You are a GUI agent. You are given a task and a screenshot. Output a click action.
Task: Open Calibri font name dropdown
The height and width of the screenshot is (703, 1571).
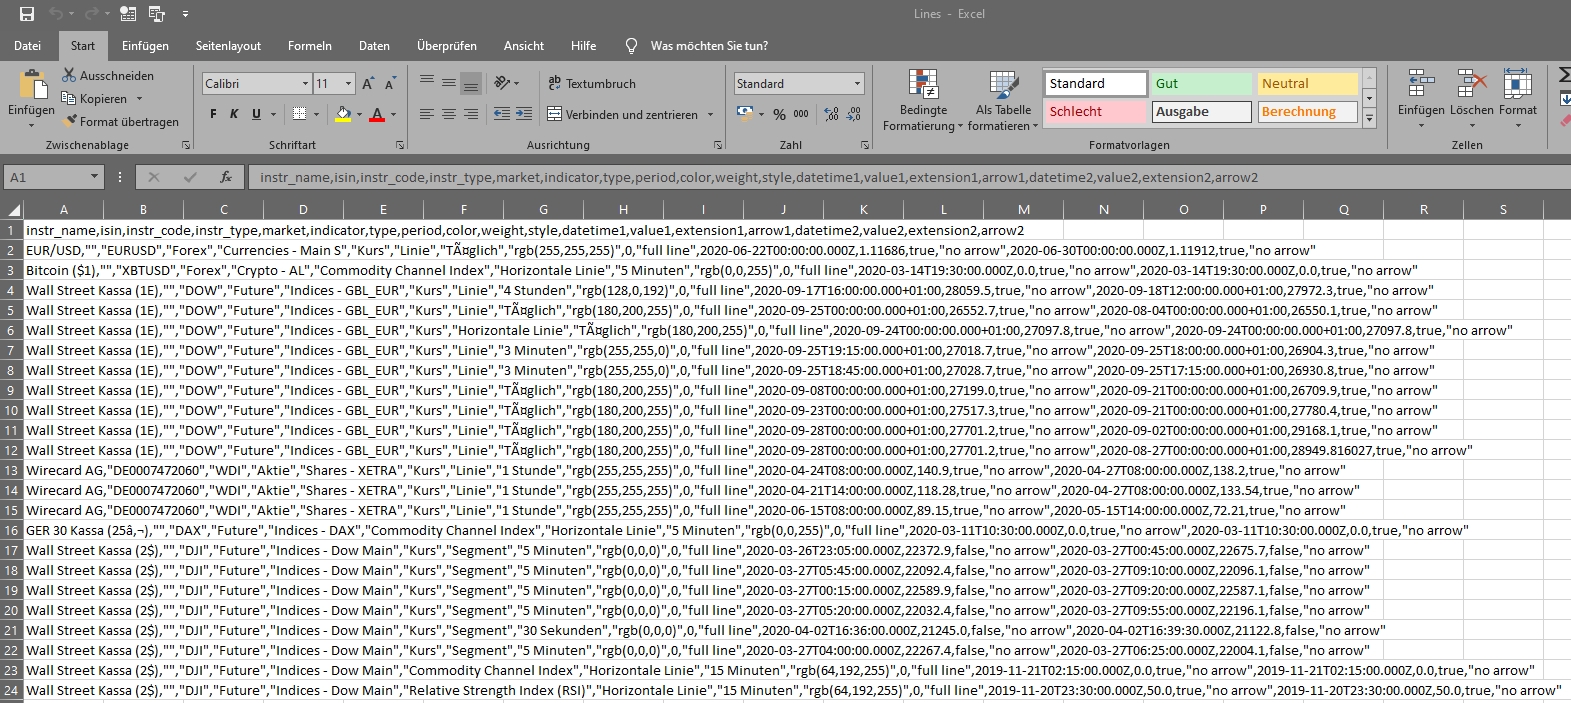click(305, 84)
